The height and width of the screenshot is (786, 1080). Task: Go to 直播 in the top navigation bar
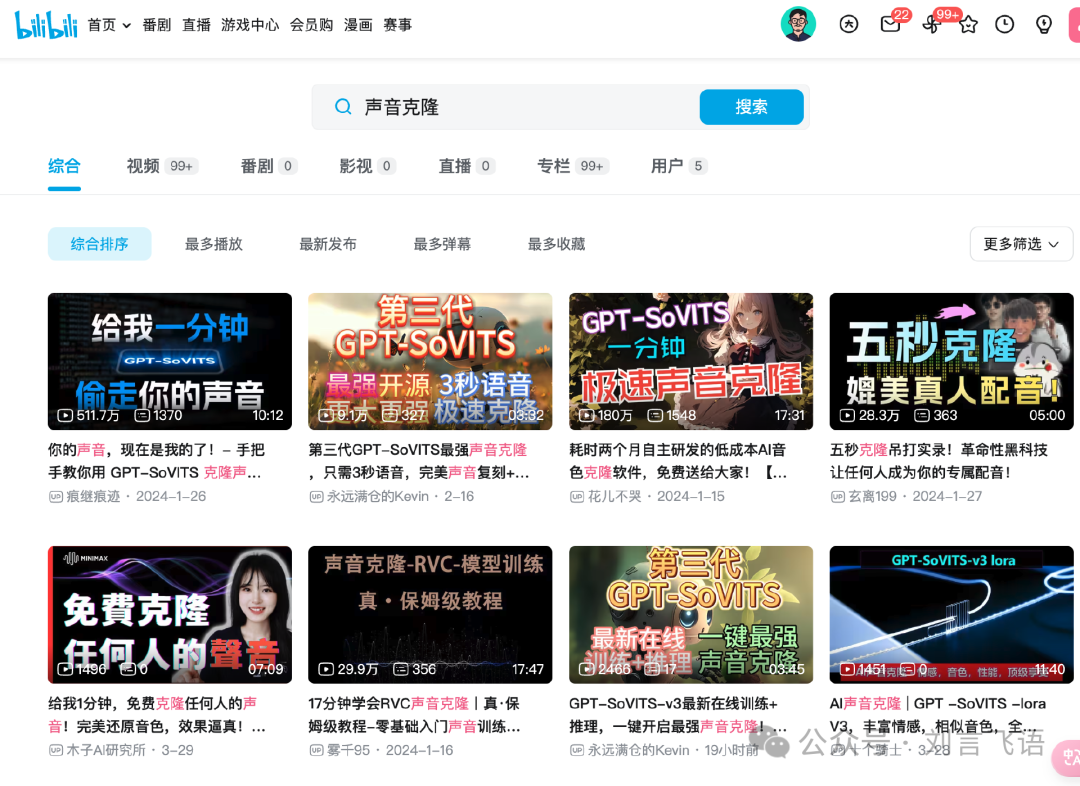coord(196,25)
